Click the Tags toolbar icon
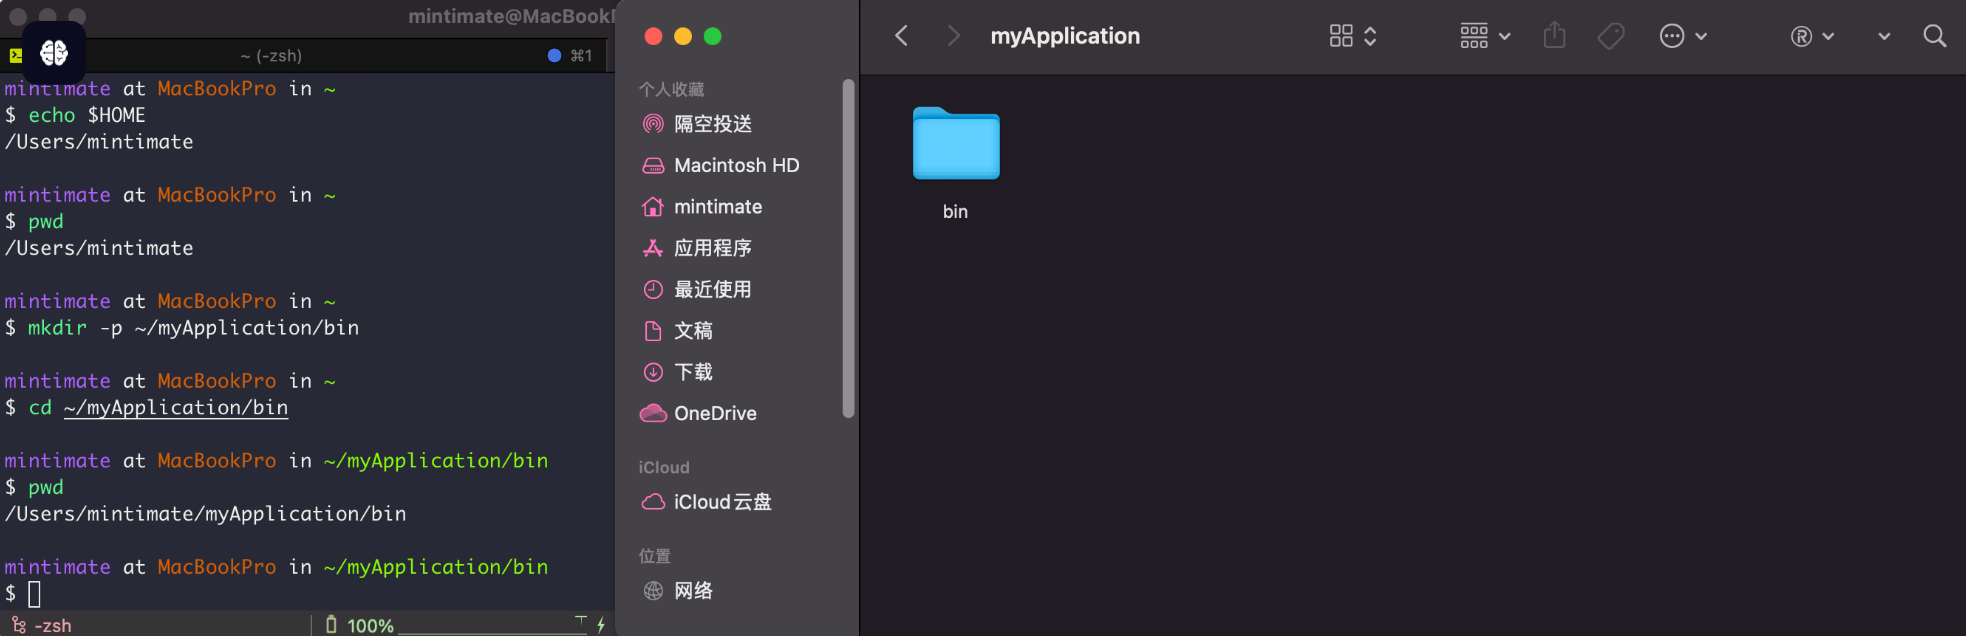Viewport: 1966px width, 636px height. pos(1611,36)
